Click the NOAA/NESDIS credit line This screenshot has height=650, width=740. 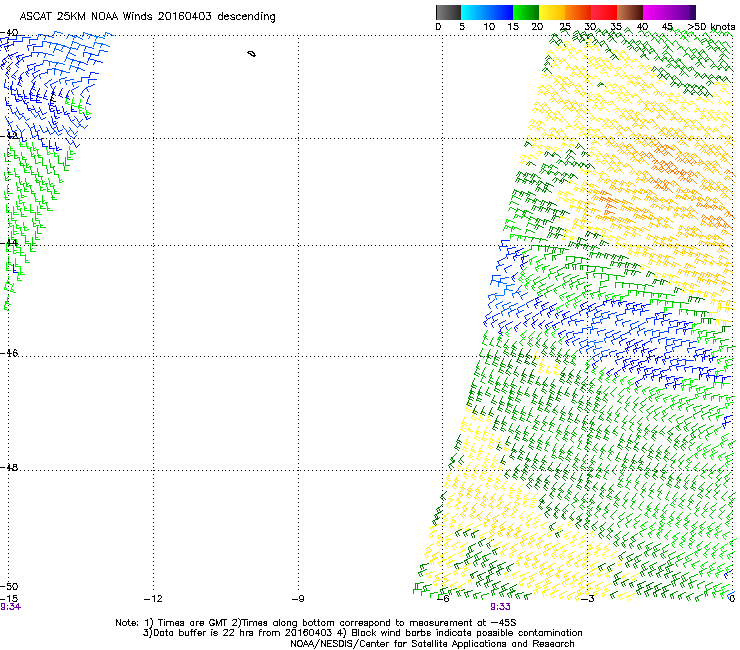tap(432, 644)
